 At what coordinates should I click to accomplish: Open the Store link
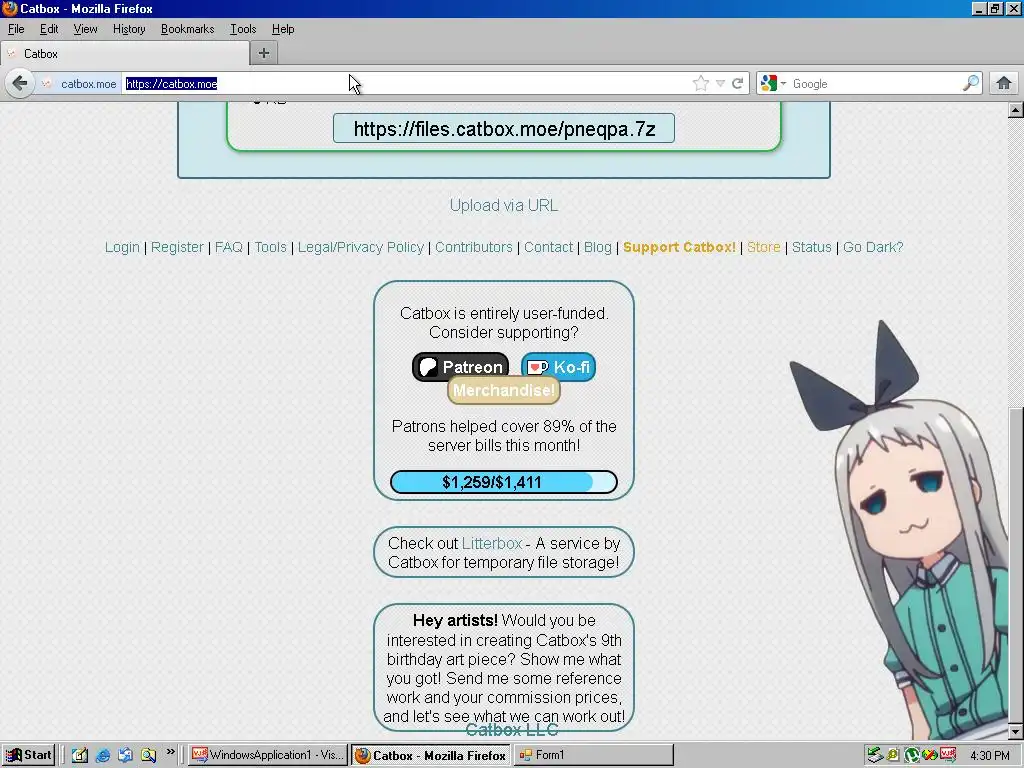coord(763,247)
